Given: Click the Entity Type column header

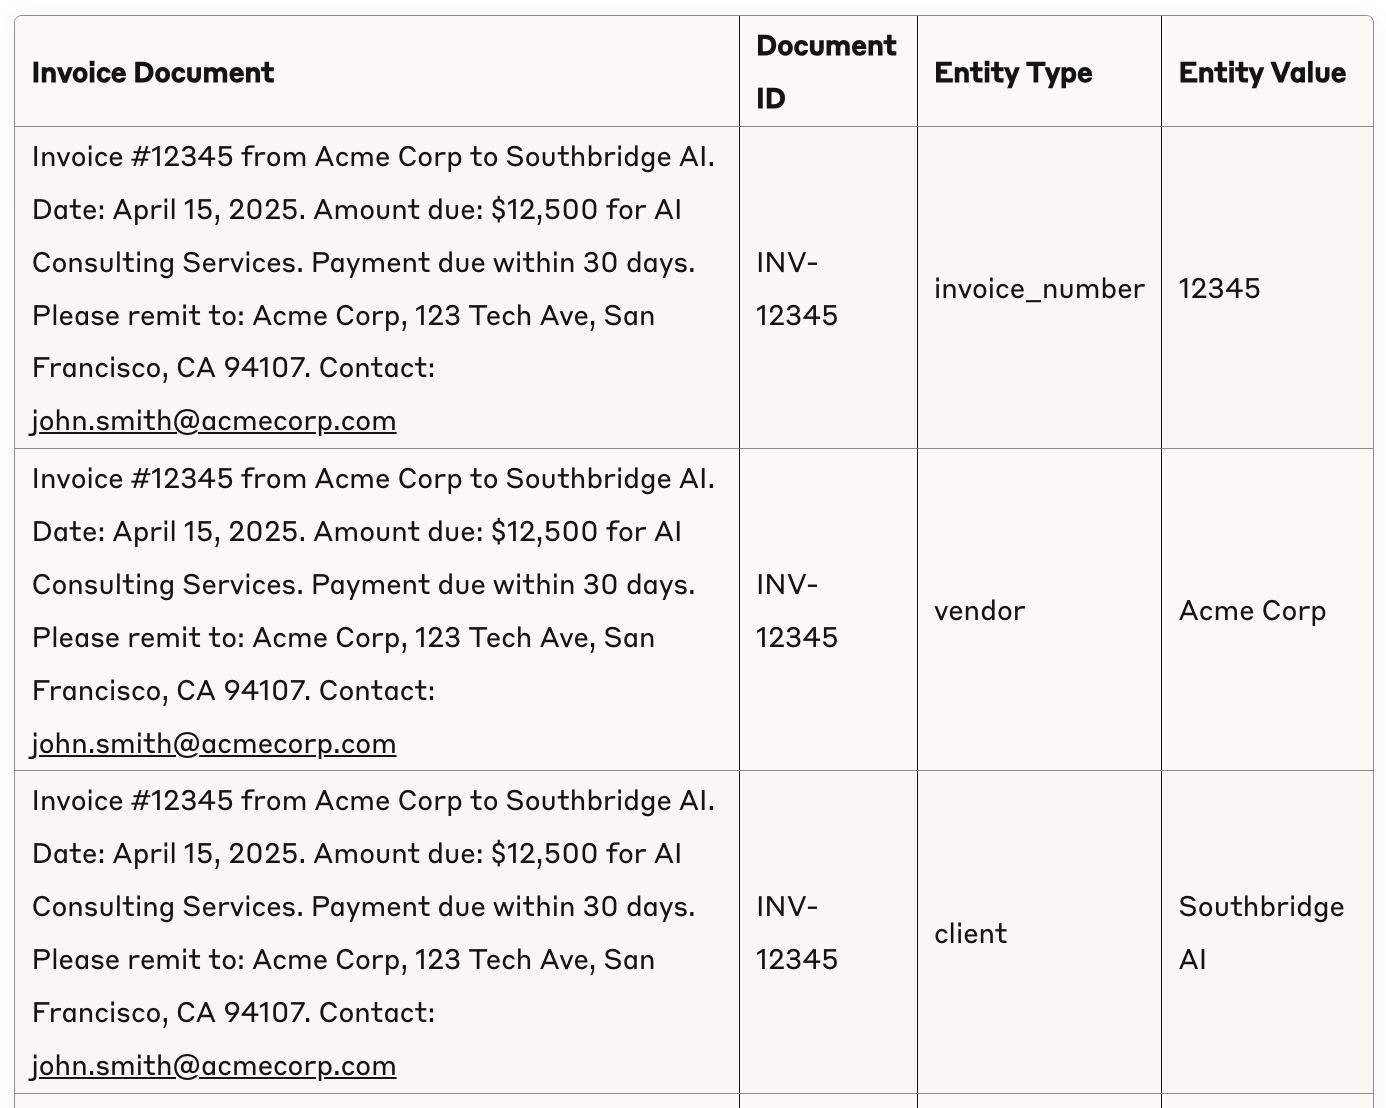Looking at the screenshot, I should [x=1013, y=73].
